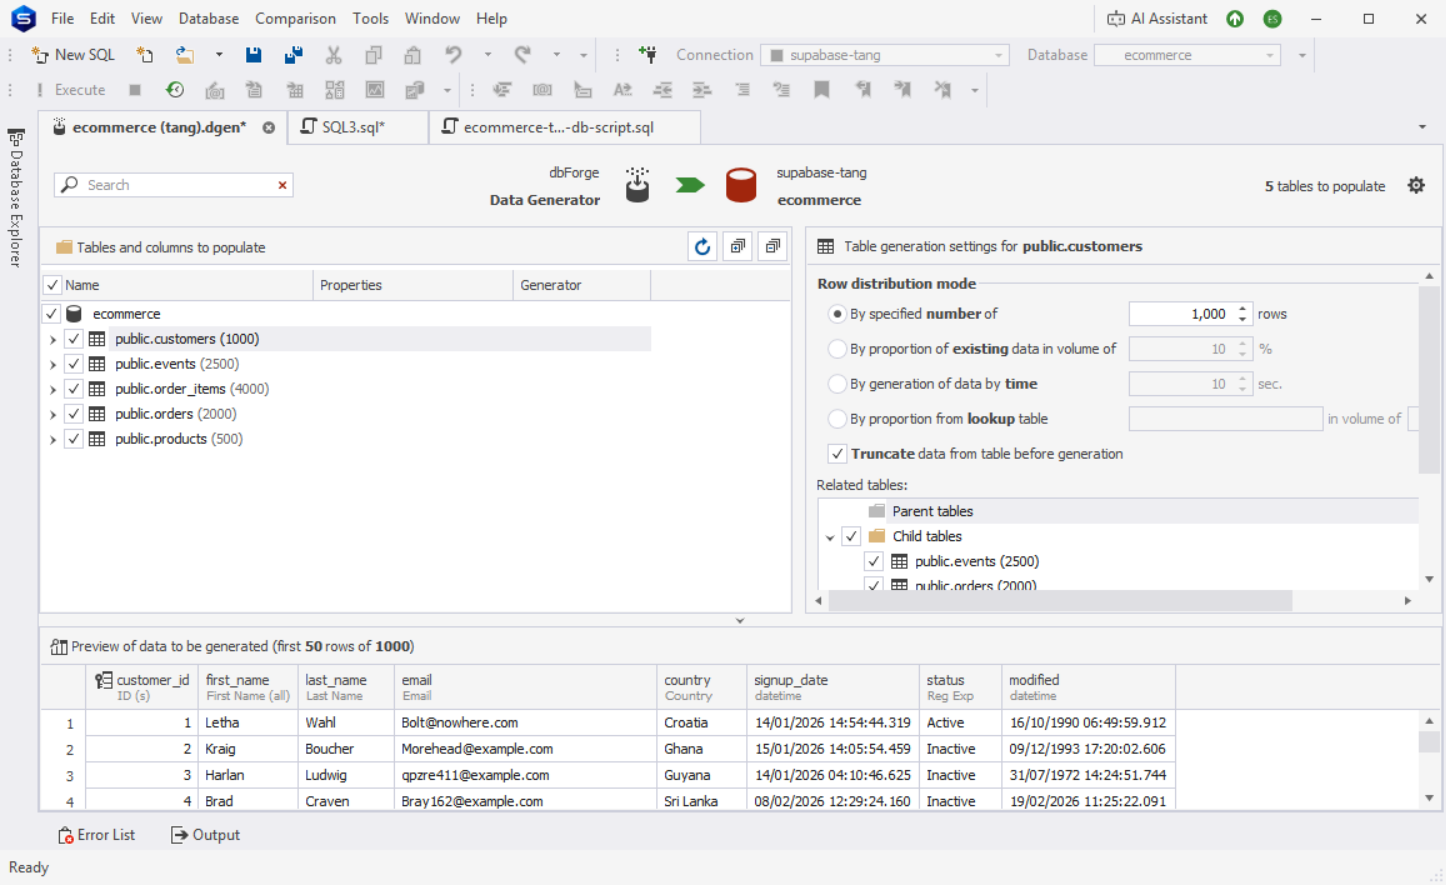The image size is (1446, 885).
Task: Open Database Explorer side panel
Action: coord(16,198)
